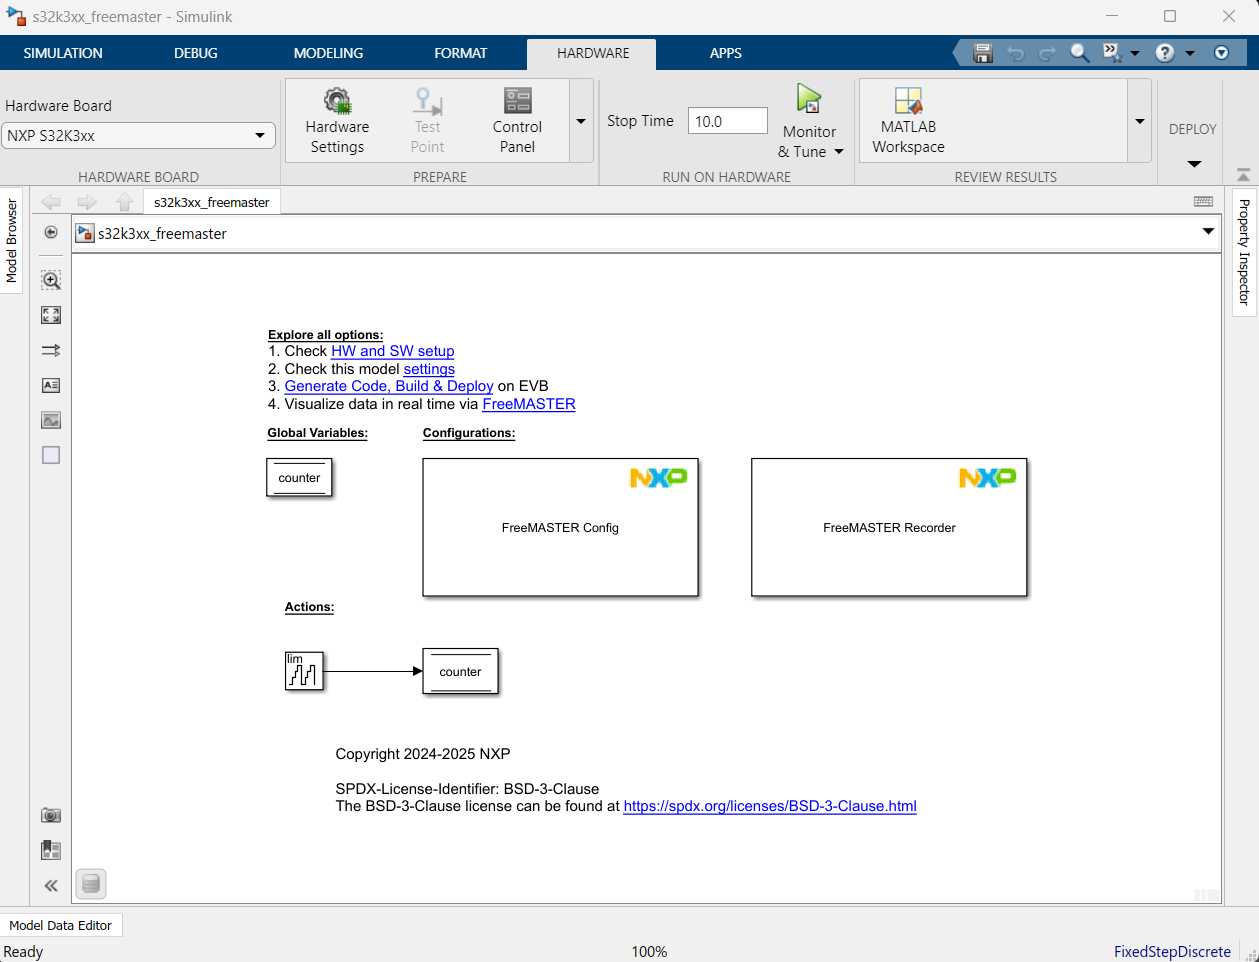Expand the DEPLOY section dropdown
Image resolution: width=1259 pixels, height=962 pixels.
point(1194,164)
